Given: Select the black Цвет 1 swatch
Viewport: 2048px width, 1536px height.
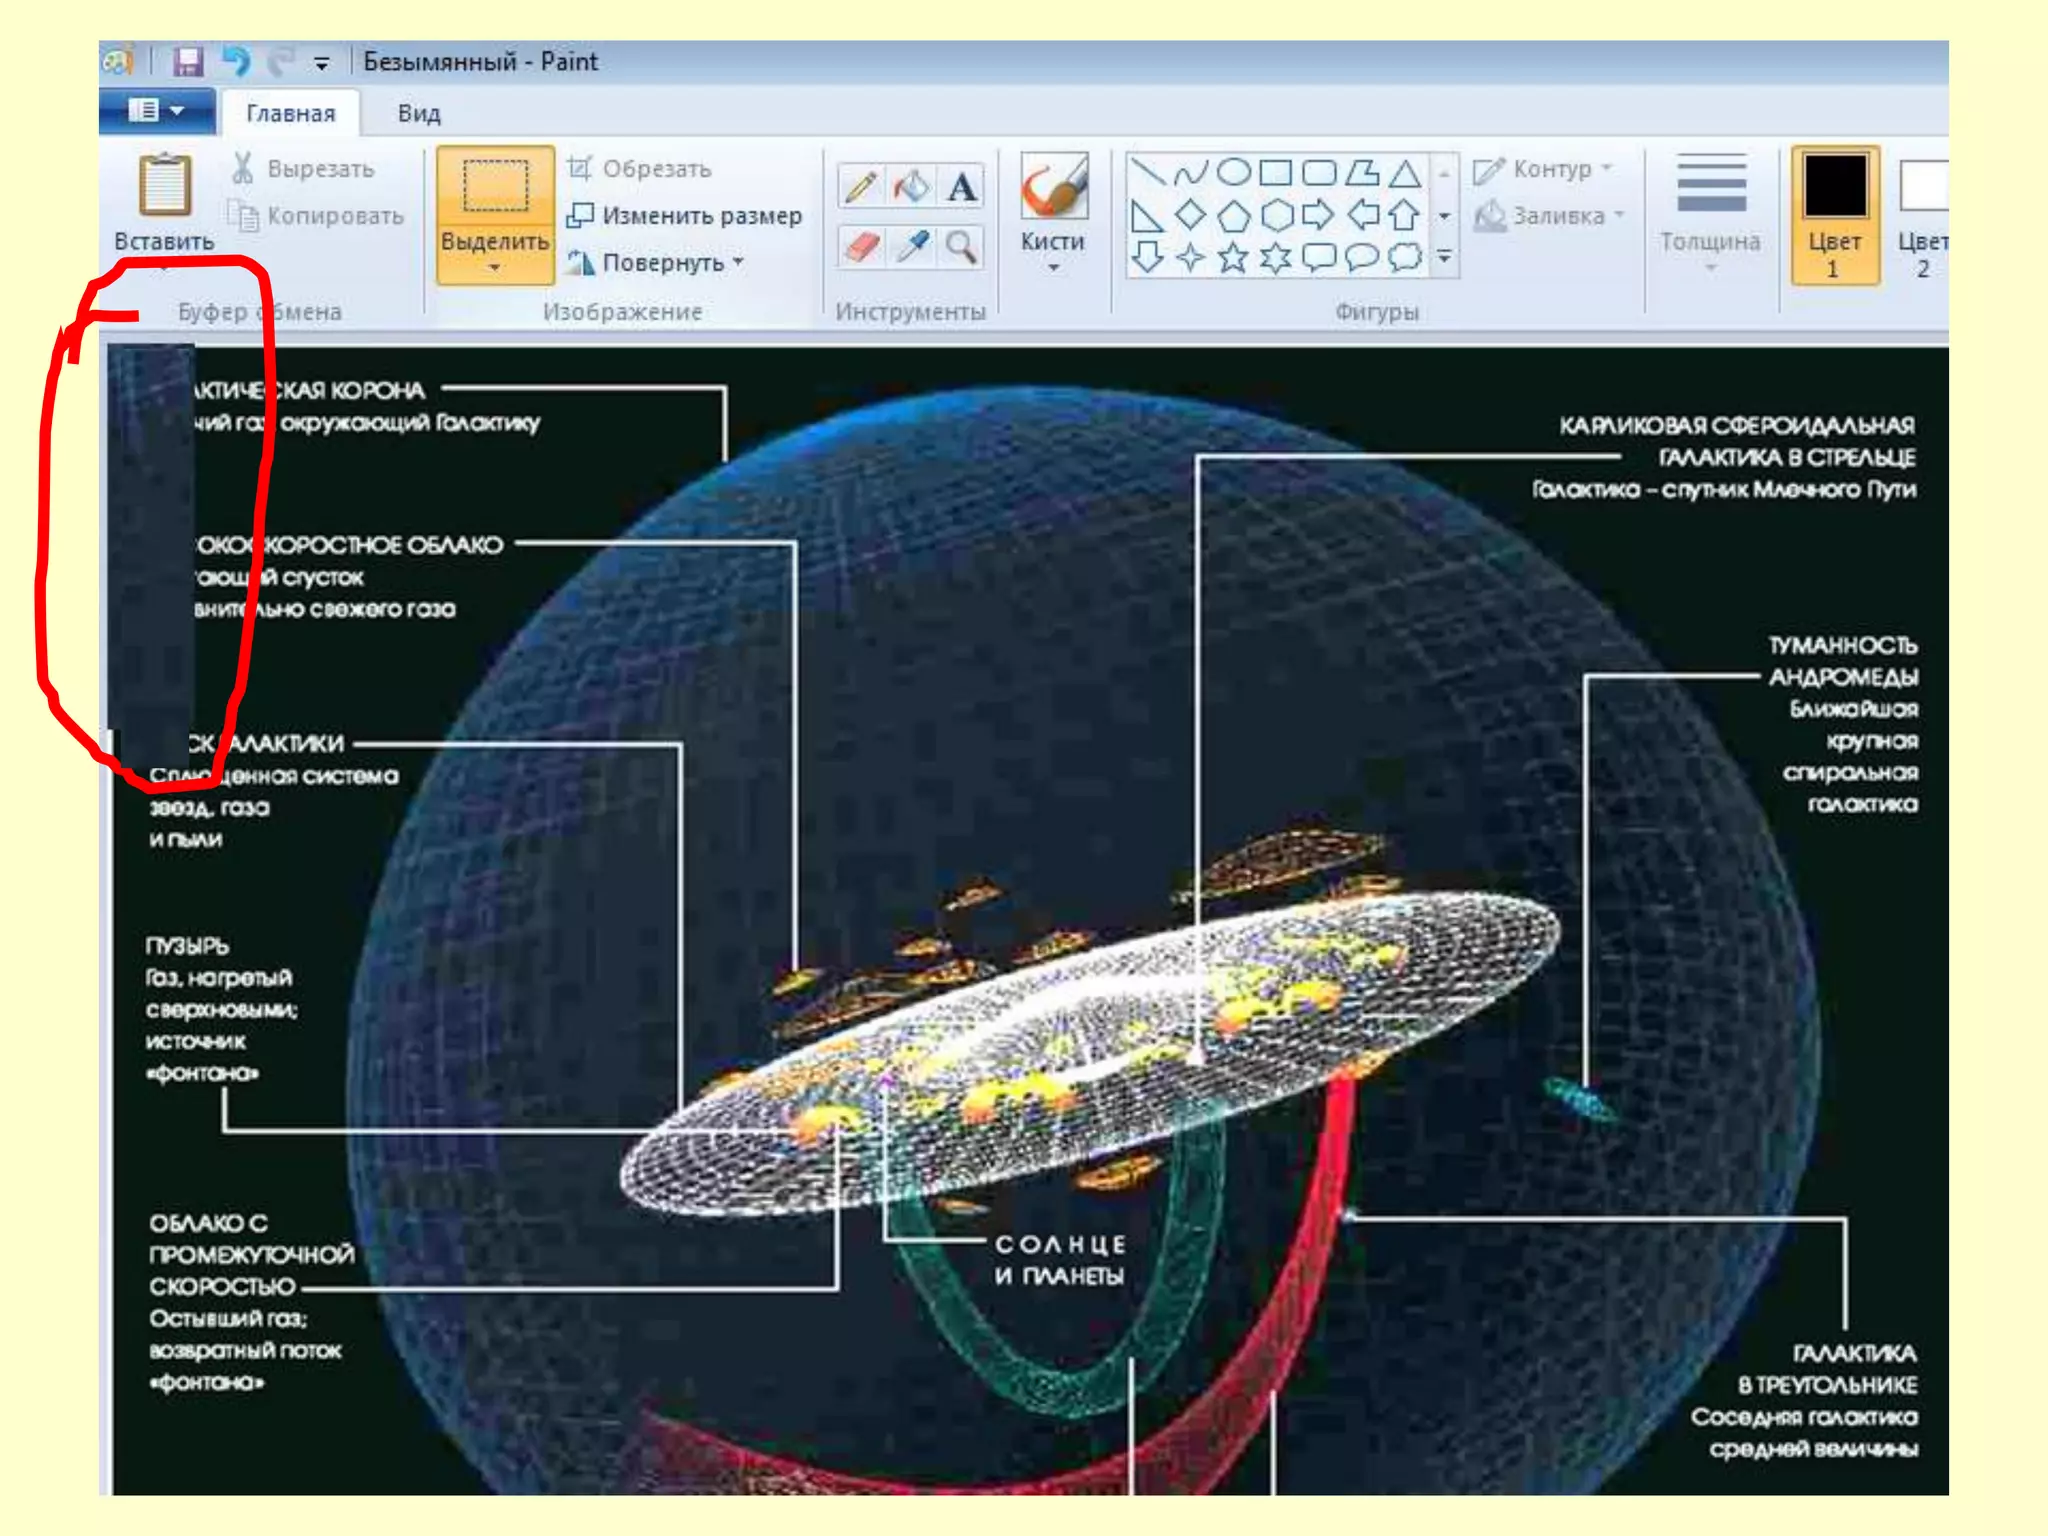Looking at the screenshot, I should [x=1834, y=186].
